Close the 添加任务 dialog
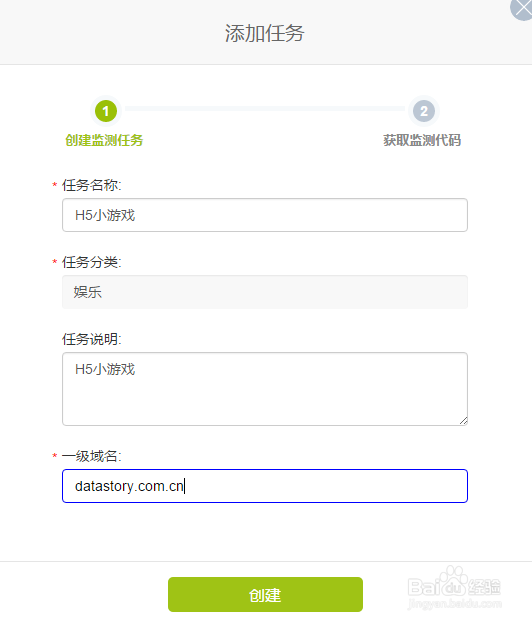The image size is (532, 623). [522, 8]
